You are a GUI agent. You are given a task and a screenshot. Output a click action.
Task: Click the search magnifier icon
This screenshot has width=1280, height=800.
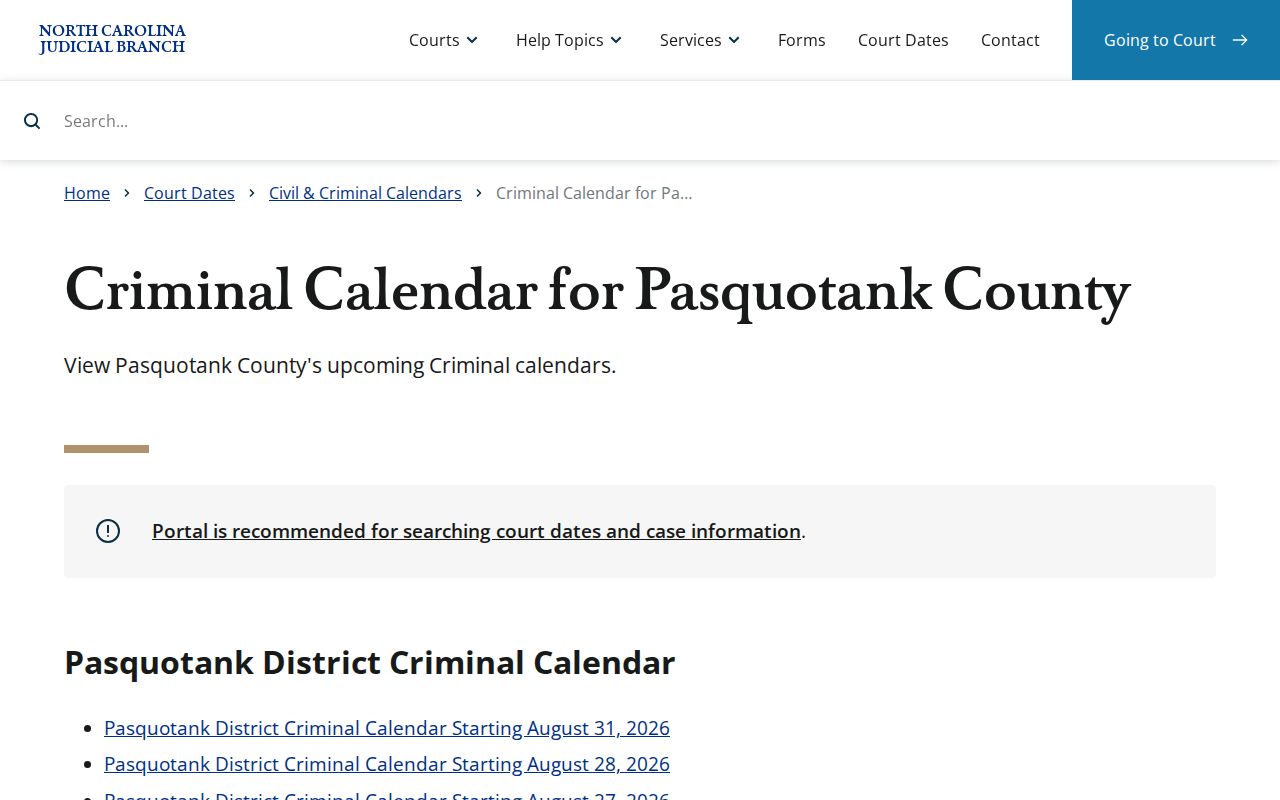(x=32, y=121)
